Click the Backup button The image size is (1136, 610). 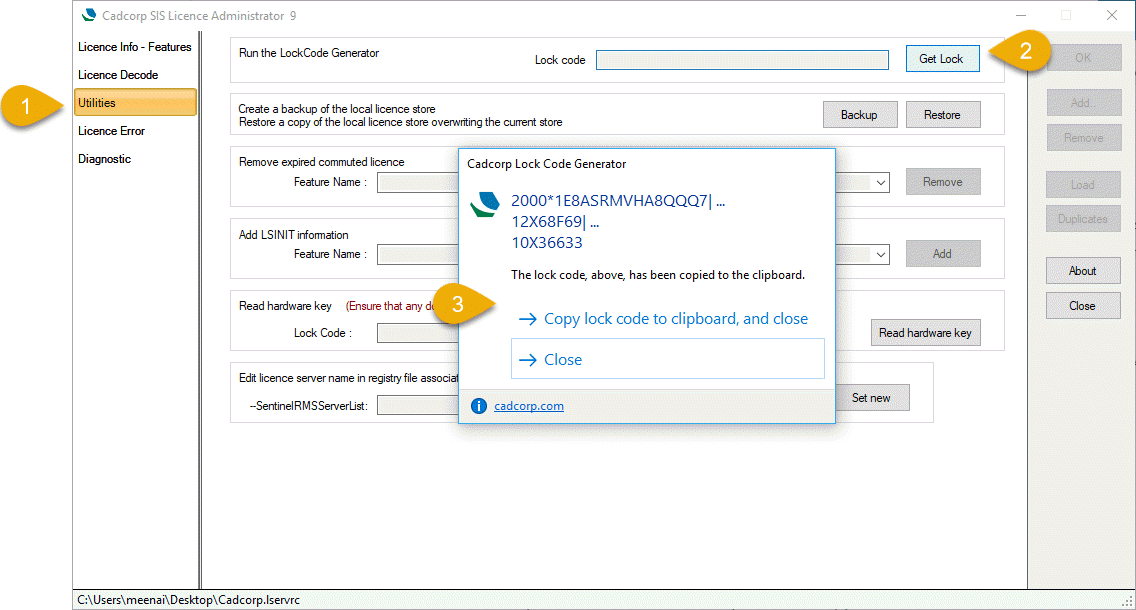point(859,114)
